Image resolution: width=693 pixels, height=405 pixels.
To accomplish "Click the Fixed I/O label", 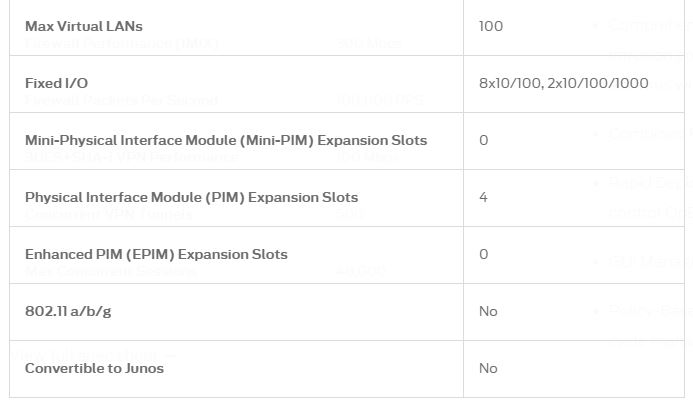I will 56,83.
